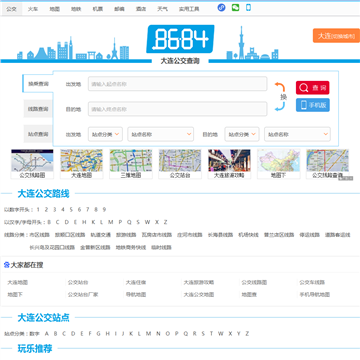Screen dimensions: 360x360
Task: Click letter M in bus routes letter row
Action: (x=111, y=222)
